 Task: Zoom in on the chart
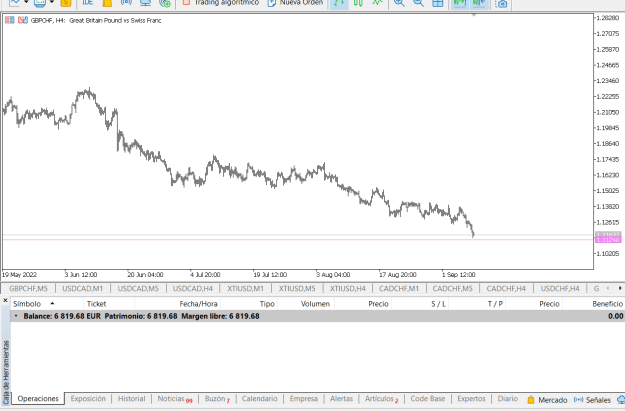point(399,3)
